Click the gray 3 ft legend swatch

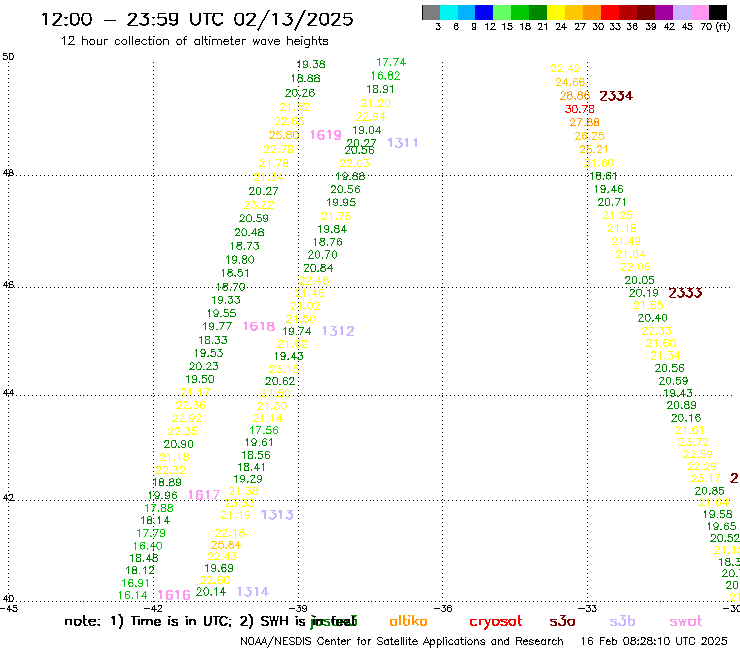tap(431, 12)
